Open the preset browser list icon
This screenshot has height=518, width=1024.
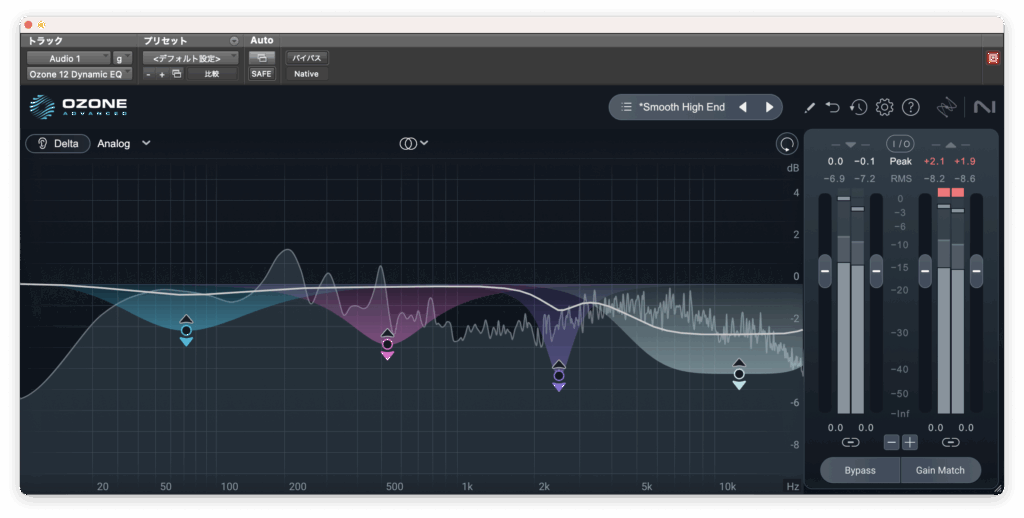pyautogui.click(x=626, y=107)
